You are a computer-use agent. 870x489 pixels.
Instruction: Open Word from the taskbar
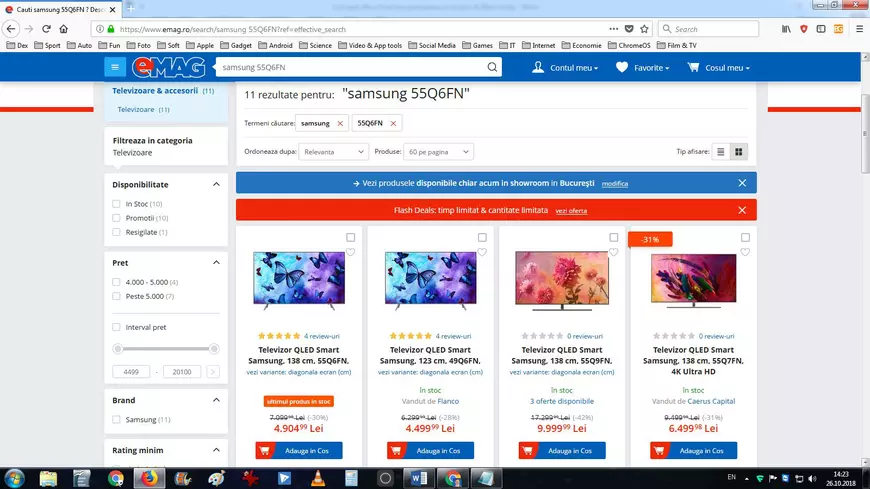419,478
